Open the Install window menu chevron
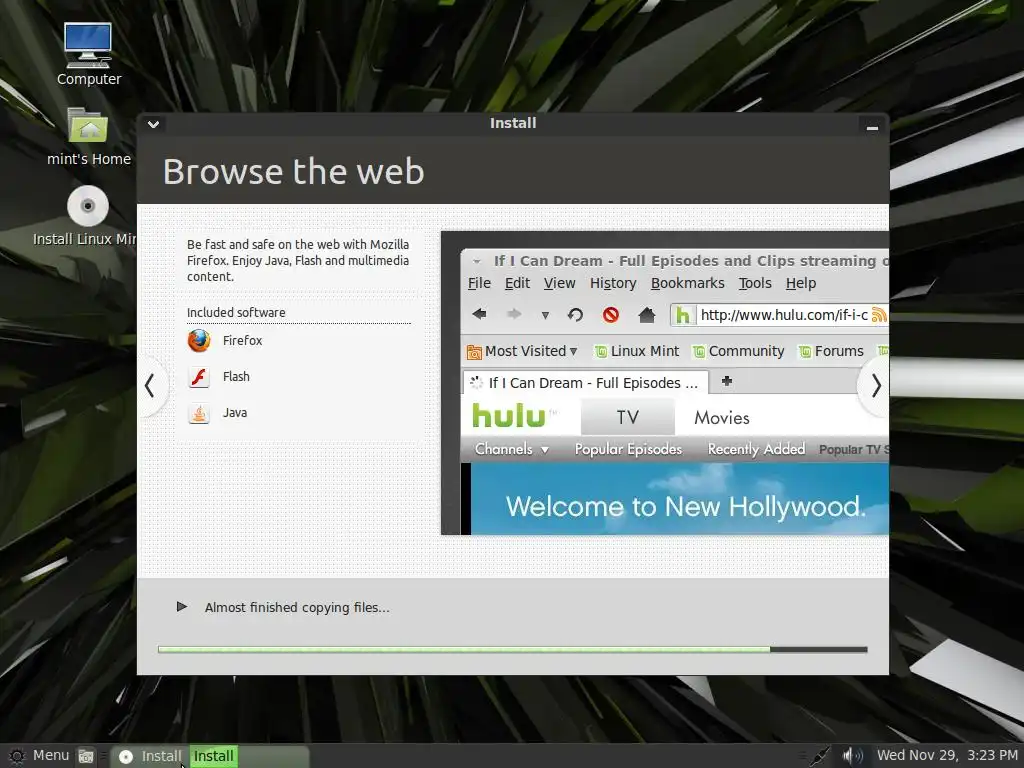Viewport: 1024px width, 768px height. tap(153, 124)
